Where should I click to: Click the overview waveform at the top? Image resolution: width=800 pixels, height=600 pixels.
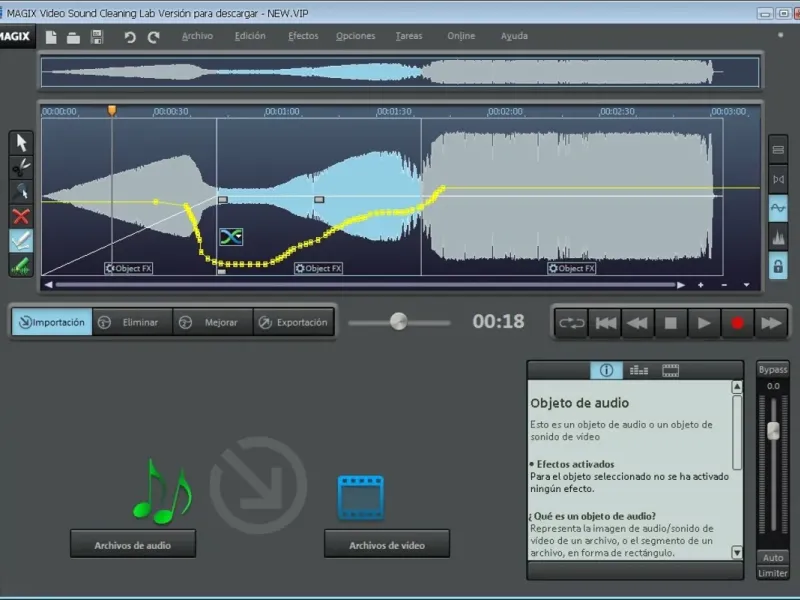[x=400, y=72]
